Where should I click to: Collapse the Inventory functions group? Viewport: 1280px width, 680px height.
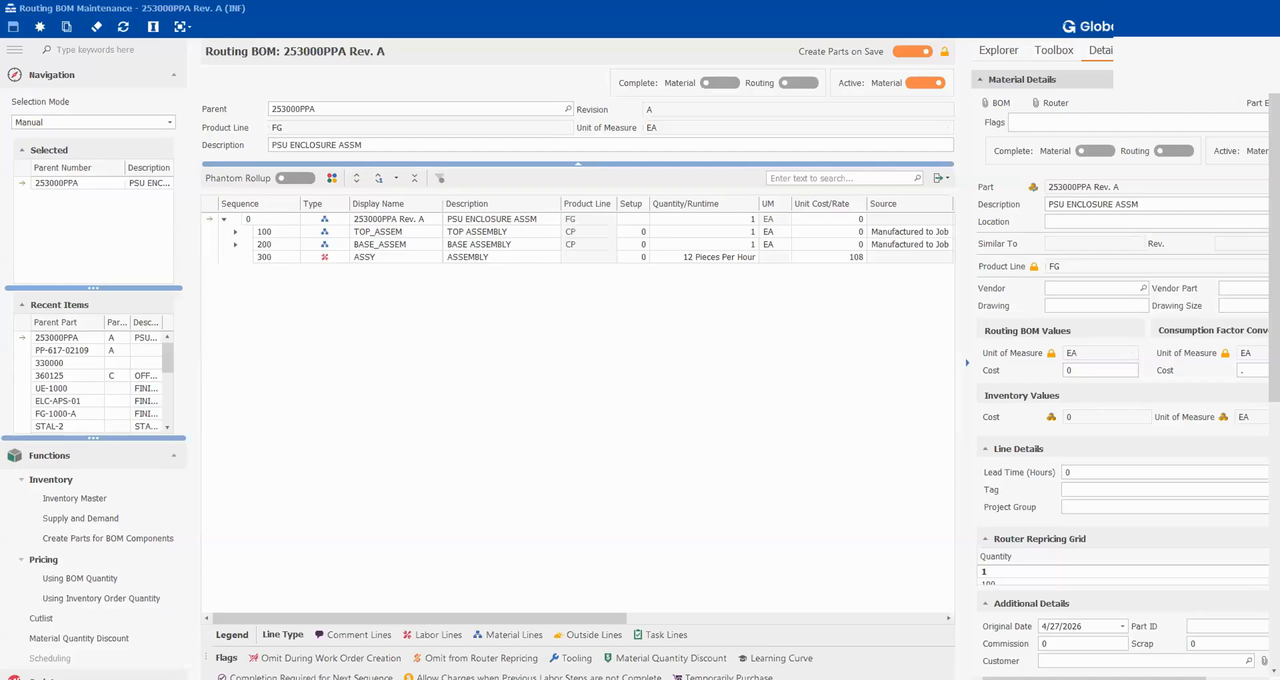22,480
